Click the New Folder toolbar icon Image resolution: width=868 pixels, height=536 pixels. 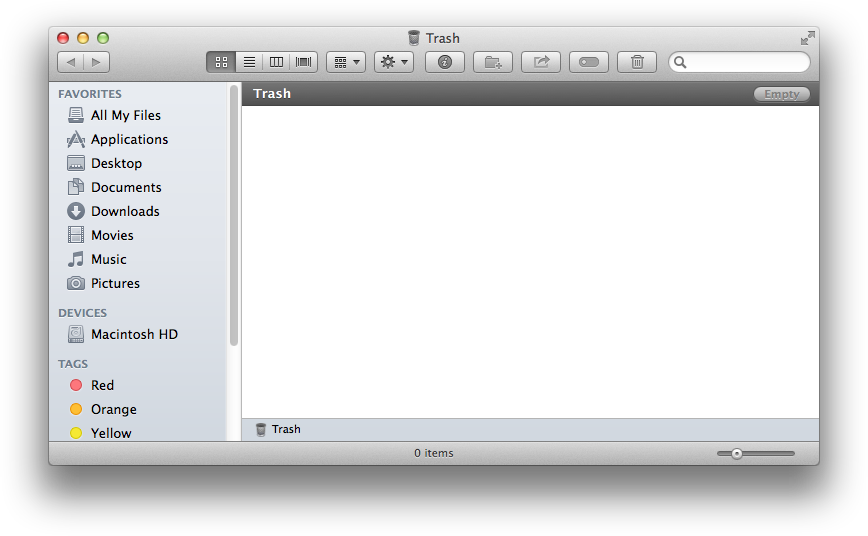point(493,62)
